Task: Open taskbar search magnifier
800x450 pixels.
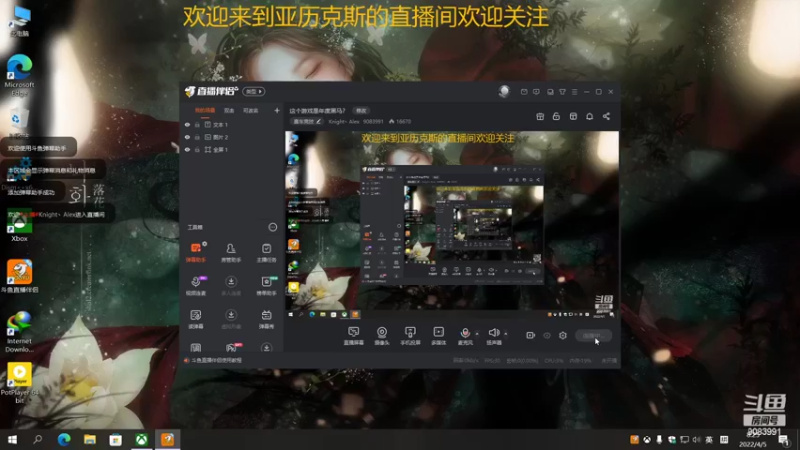Action: pos(38,439)
